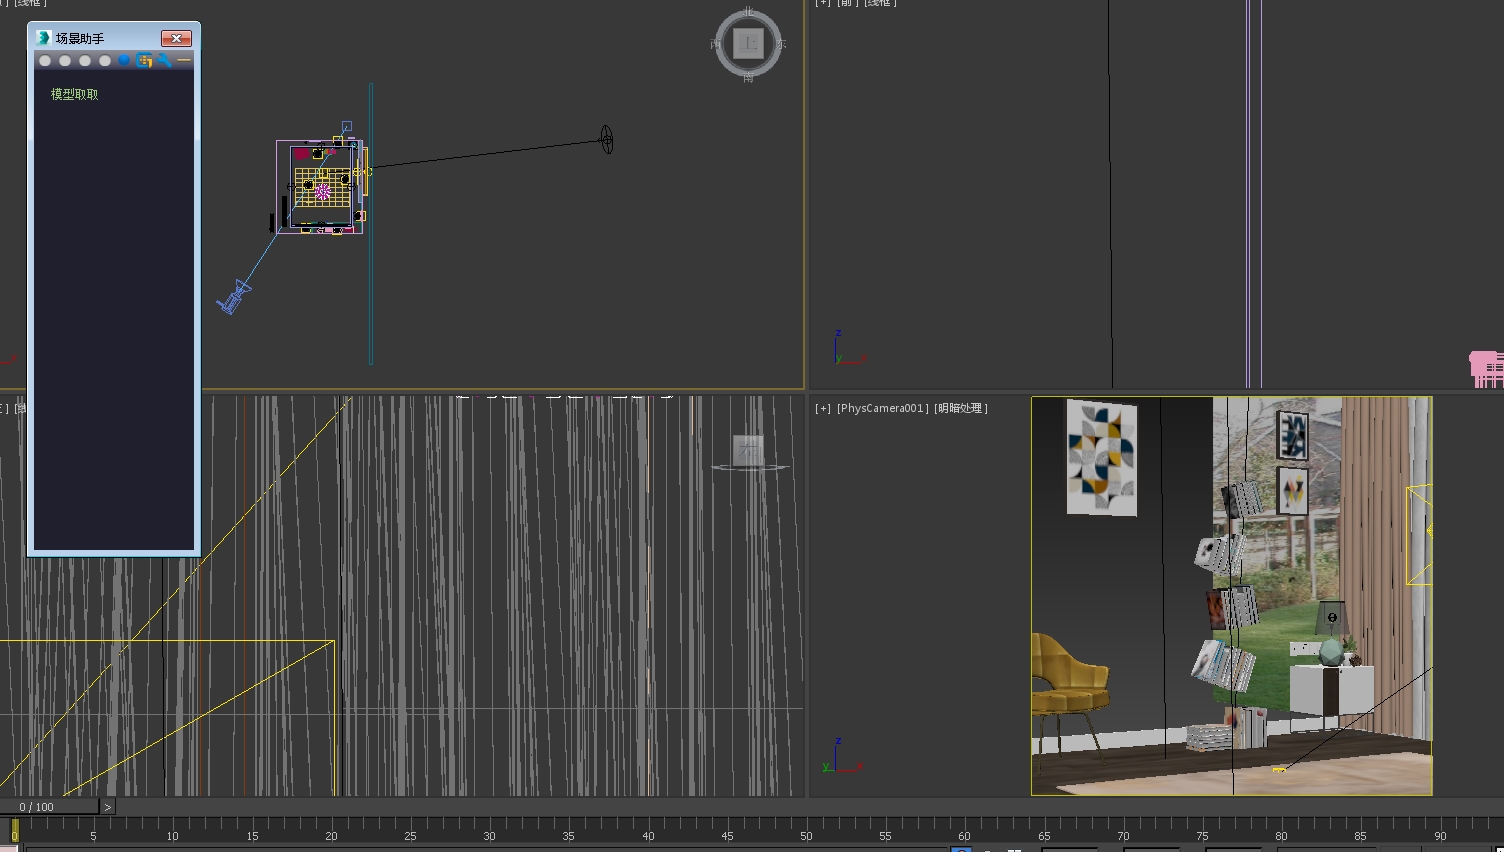Click the 北 compass label on ViewCube

tap(748, 11)
